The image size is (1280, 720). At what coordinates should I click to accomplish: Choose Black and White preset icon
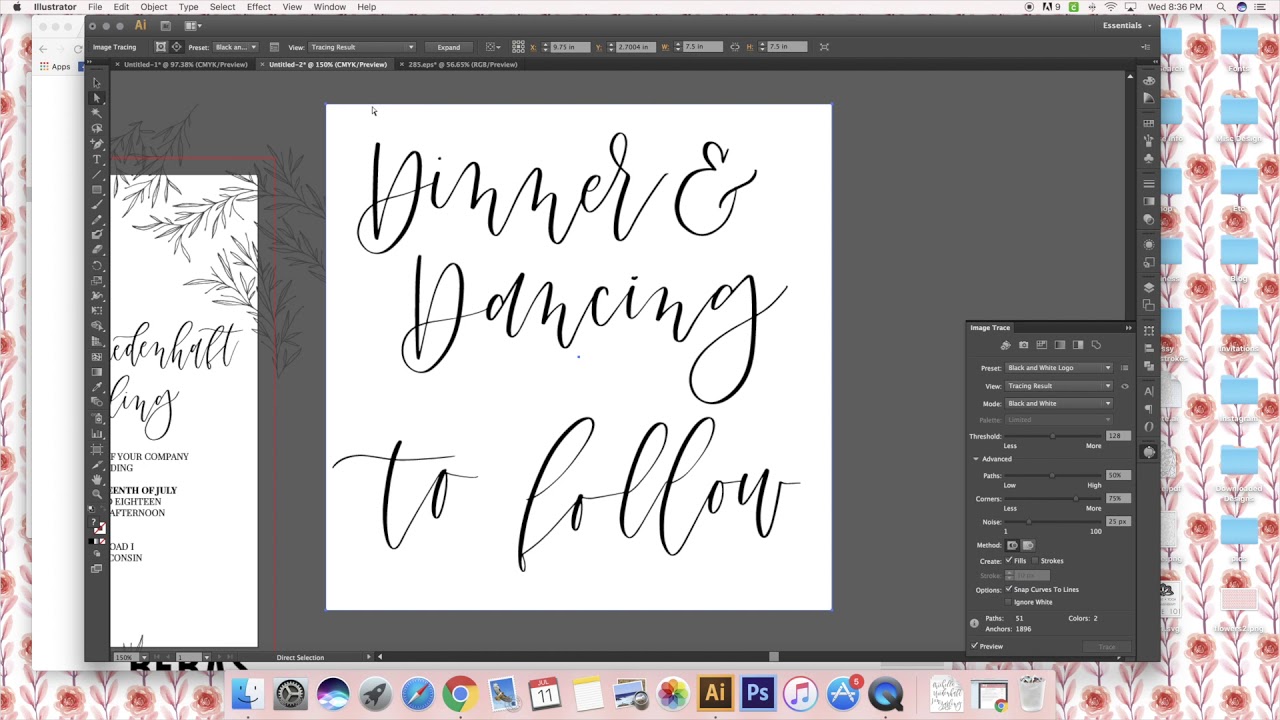(x=1078, y=345)
